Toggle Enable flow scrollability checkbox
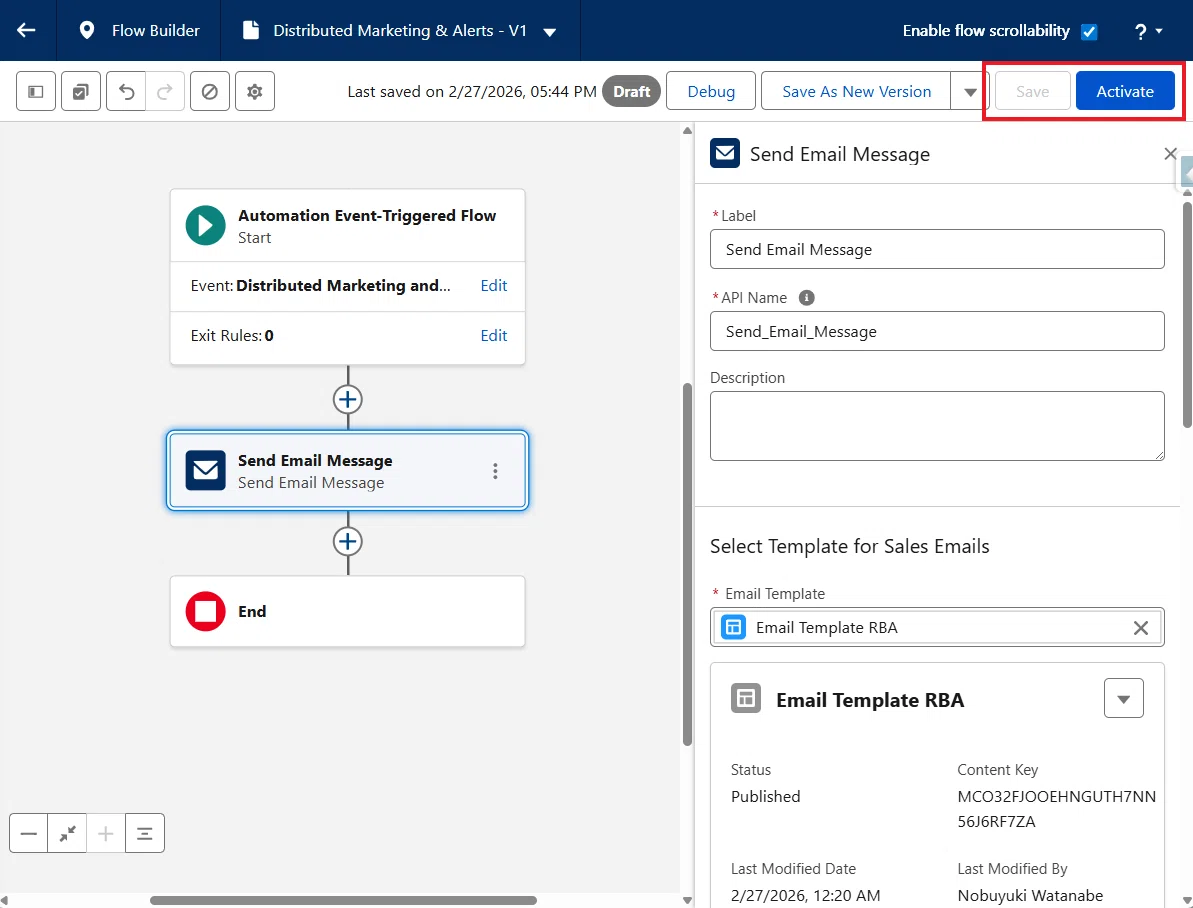 1089,32
